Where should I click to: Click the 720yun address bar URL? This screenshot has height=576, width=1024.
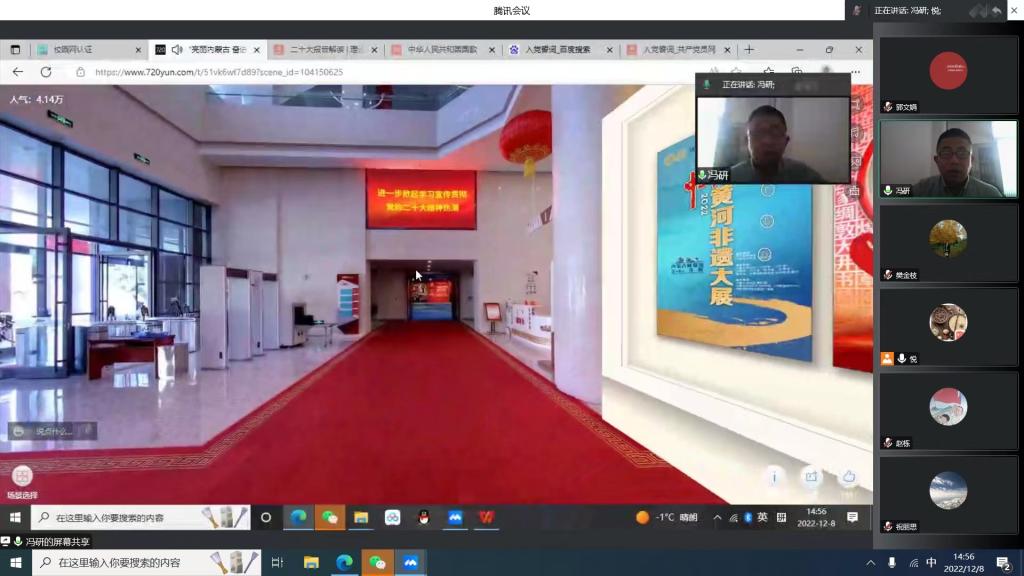218,72
